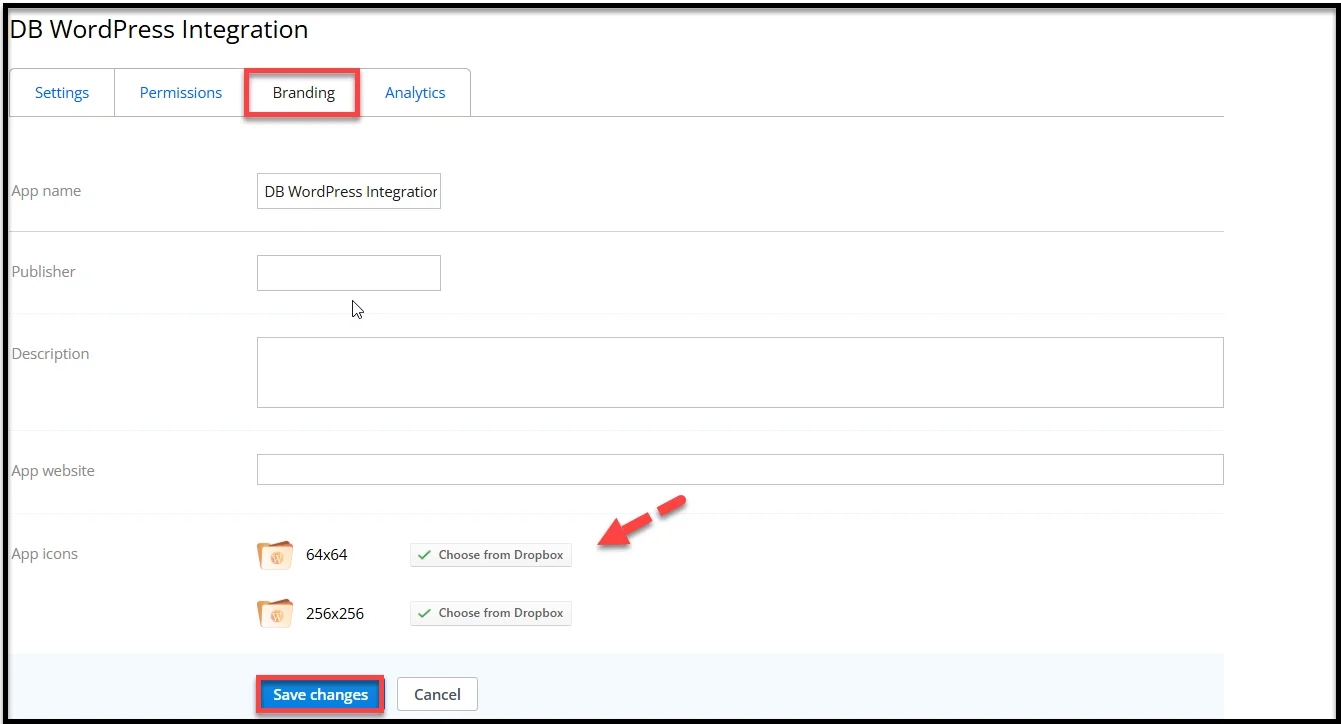Select the Branding tab

point(303,93)
